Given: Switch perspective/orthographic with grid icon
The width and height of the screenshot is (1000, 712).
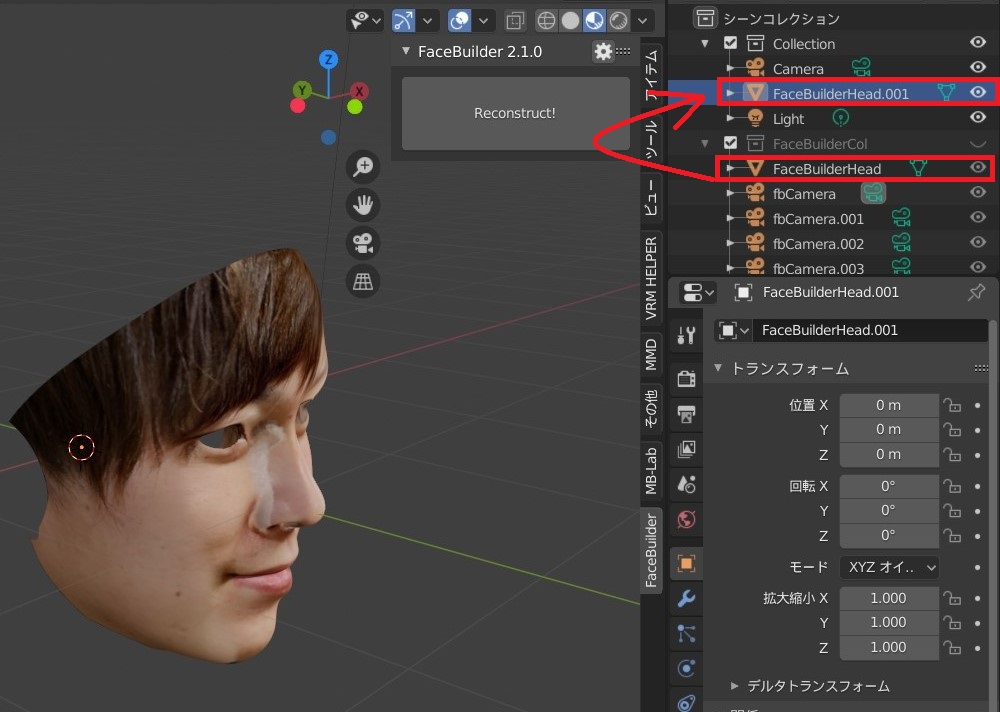Looking at the screenshot, I should 363,281.
